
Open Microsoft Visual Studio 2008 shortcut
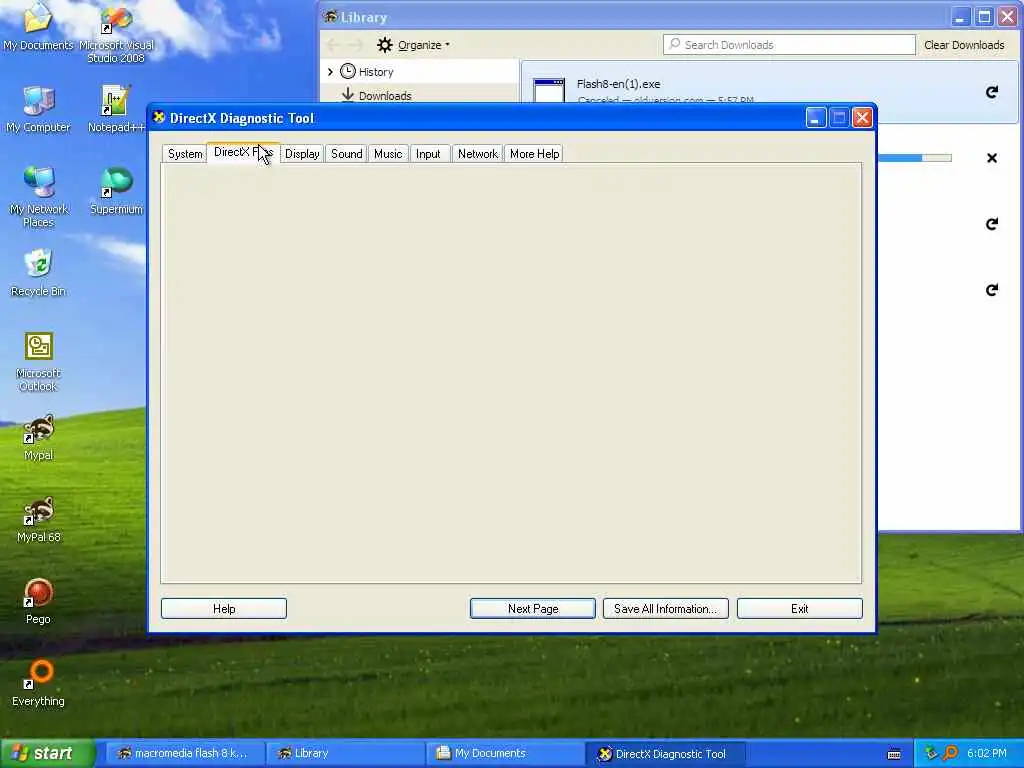point(116,34)
